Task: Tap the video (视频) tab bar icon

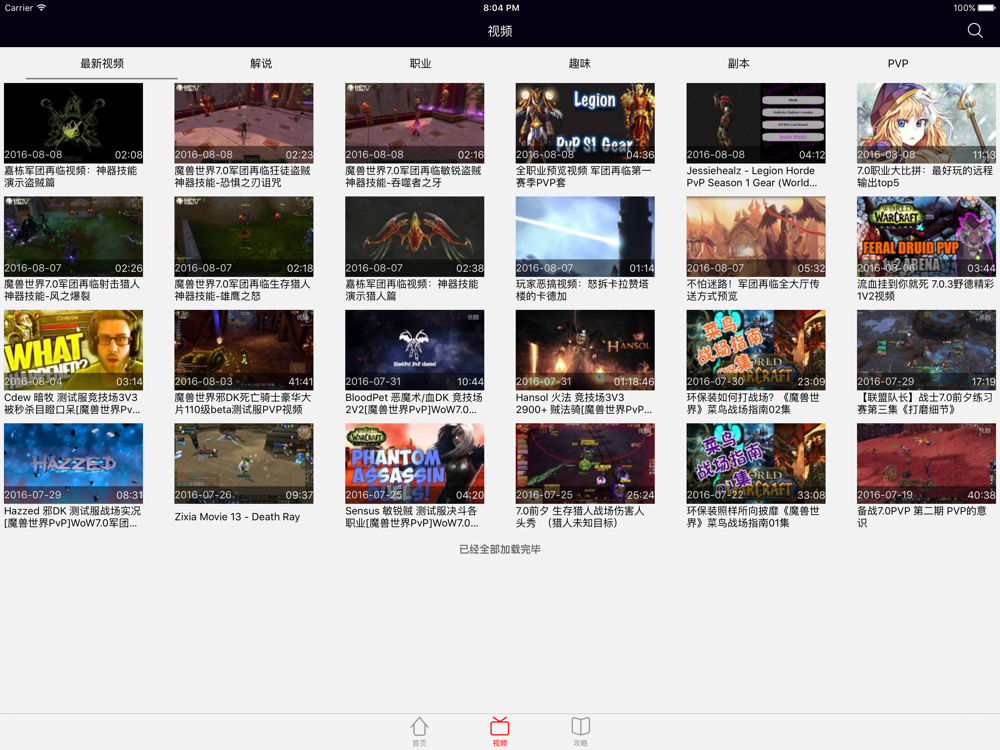Action: 499,731
